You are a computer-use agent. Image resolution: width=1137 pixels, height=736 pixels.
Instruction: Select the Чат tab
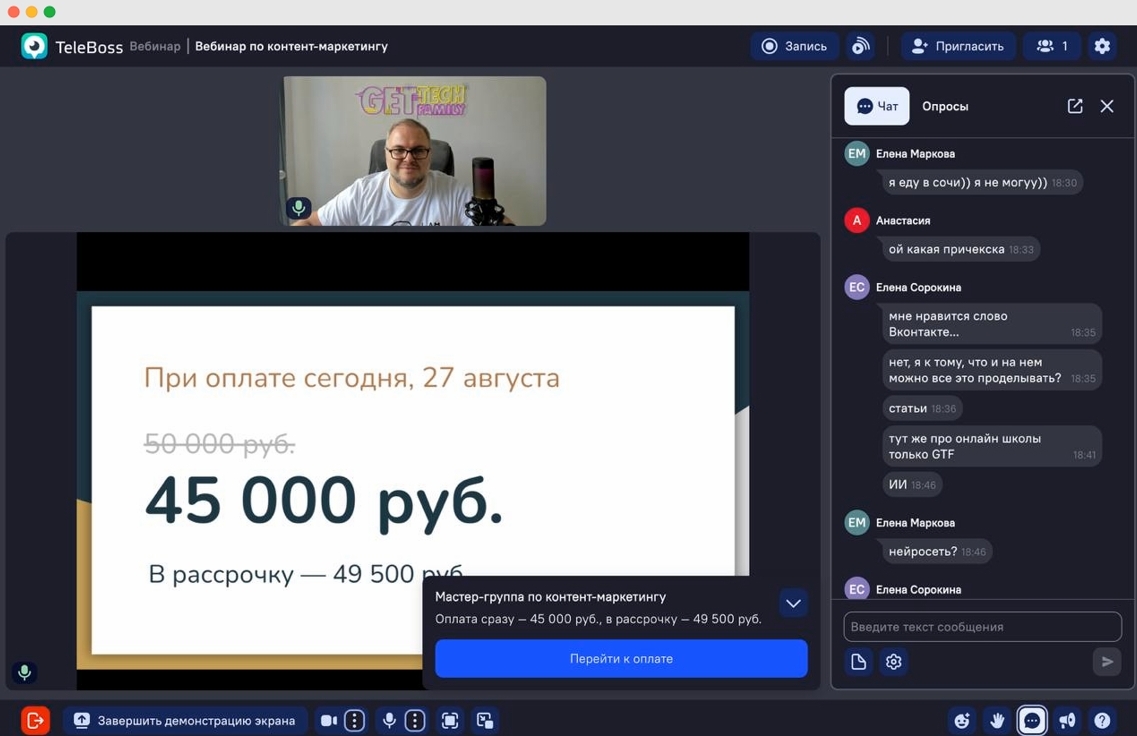coord(876,105)
